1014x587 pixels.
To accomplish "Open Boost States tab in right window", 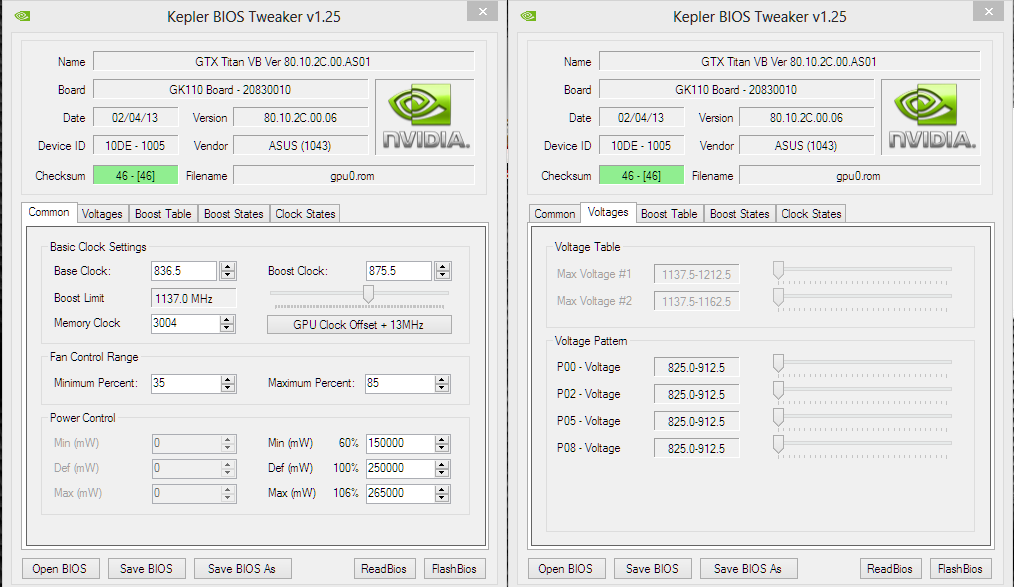I will 739,214.
